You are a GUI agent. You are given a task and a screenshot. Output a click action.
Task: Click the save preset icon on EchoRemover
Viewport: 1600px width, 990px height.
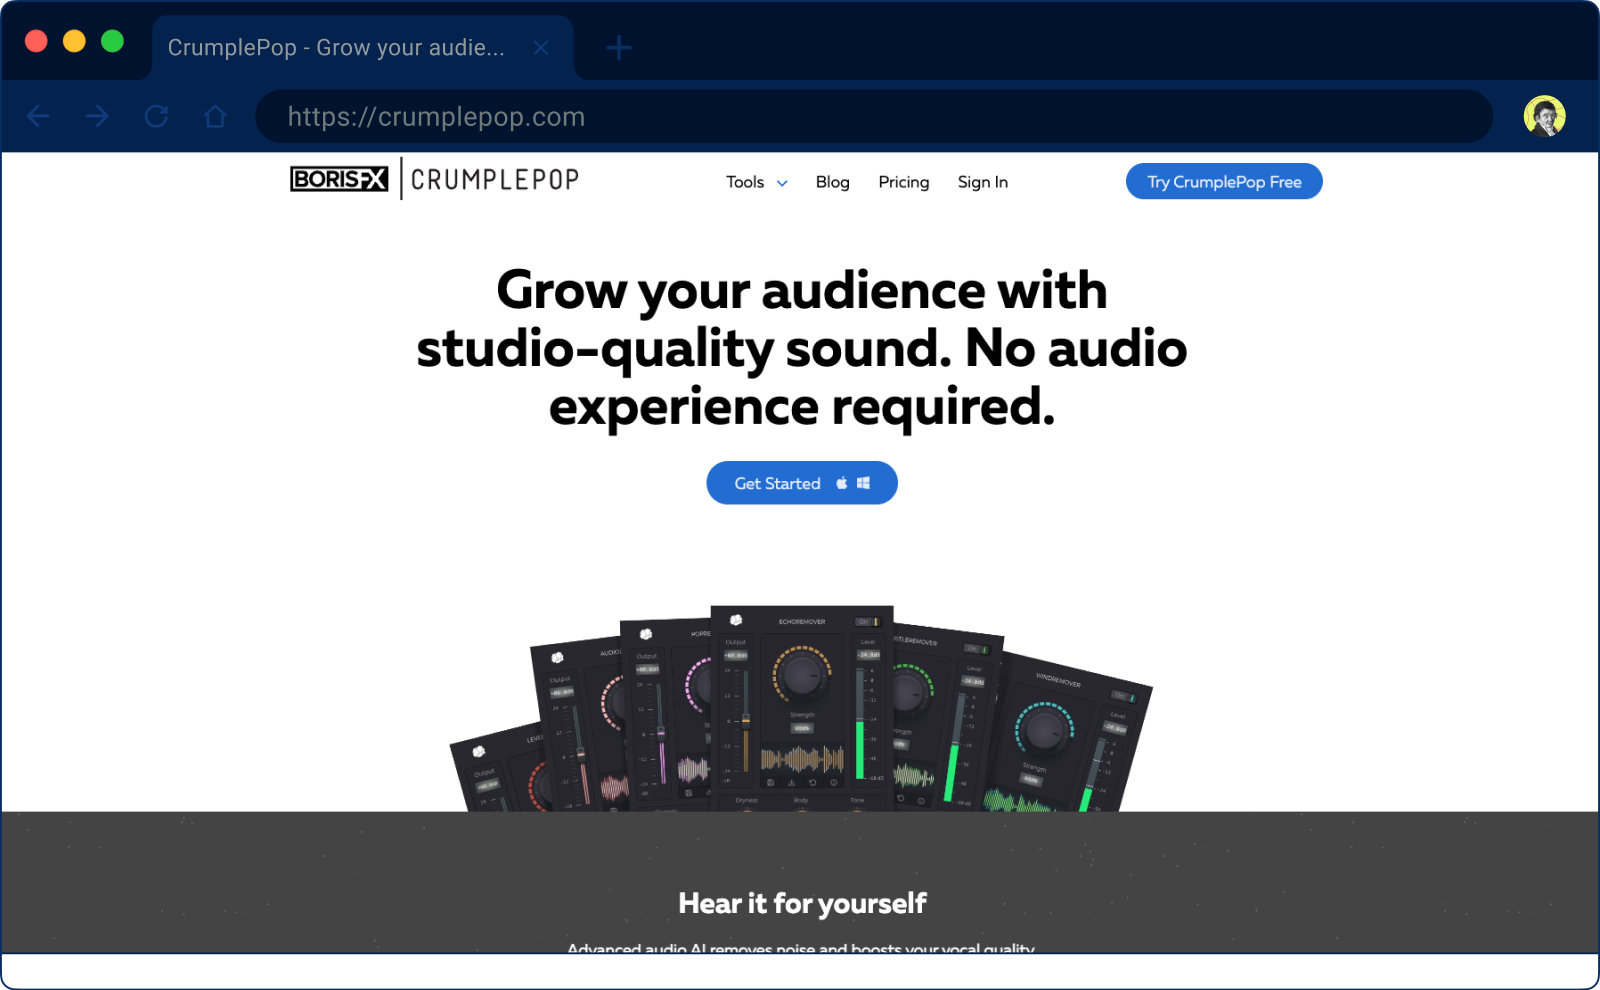click(x=770, y=783)
